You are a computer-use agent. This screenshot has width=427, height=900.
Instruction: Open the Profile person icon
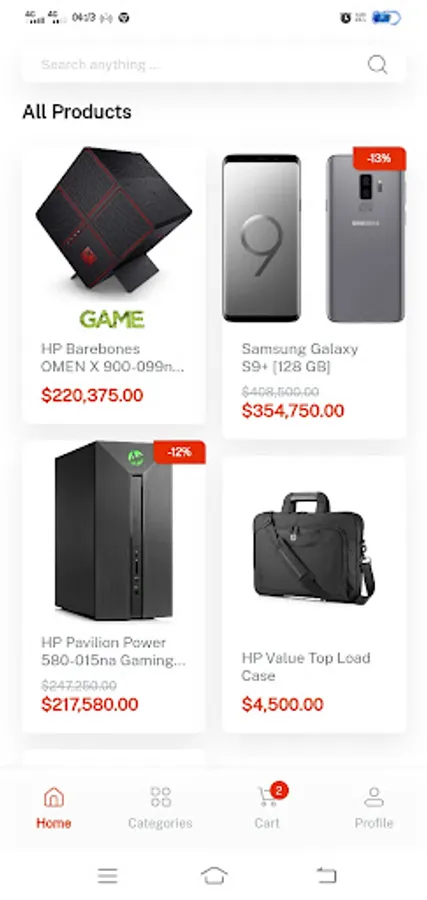click(374, 797)
